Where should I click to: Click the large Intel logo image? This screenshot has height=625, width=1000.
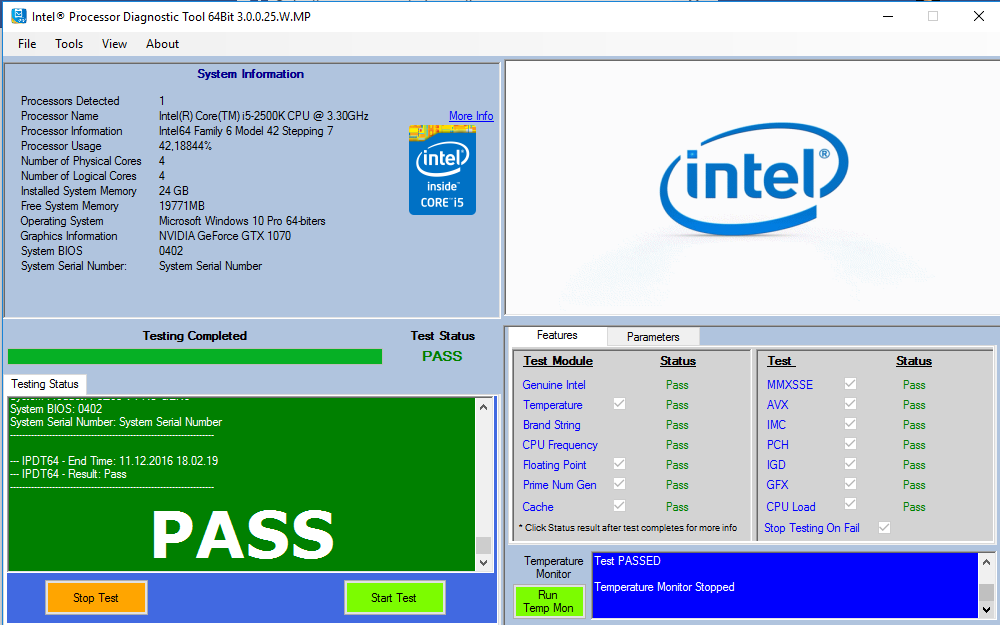(754, 179)
